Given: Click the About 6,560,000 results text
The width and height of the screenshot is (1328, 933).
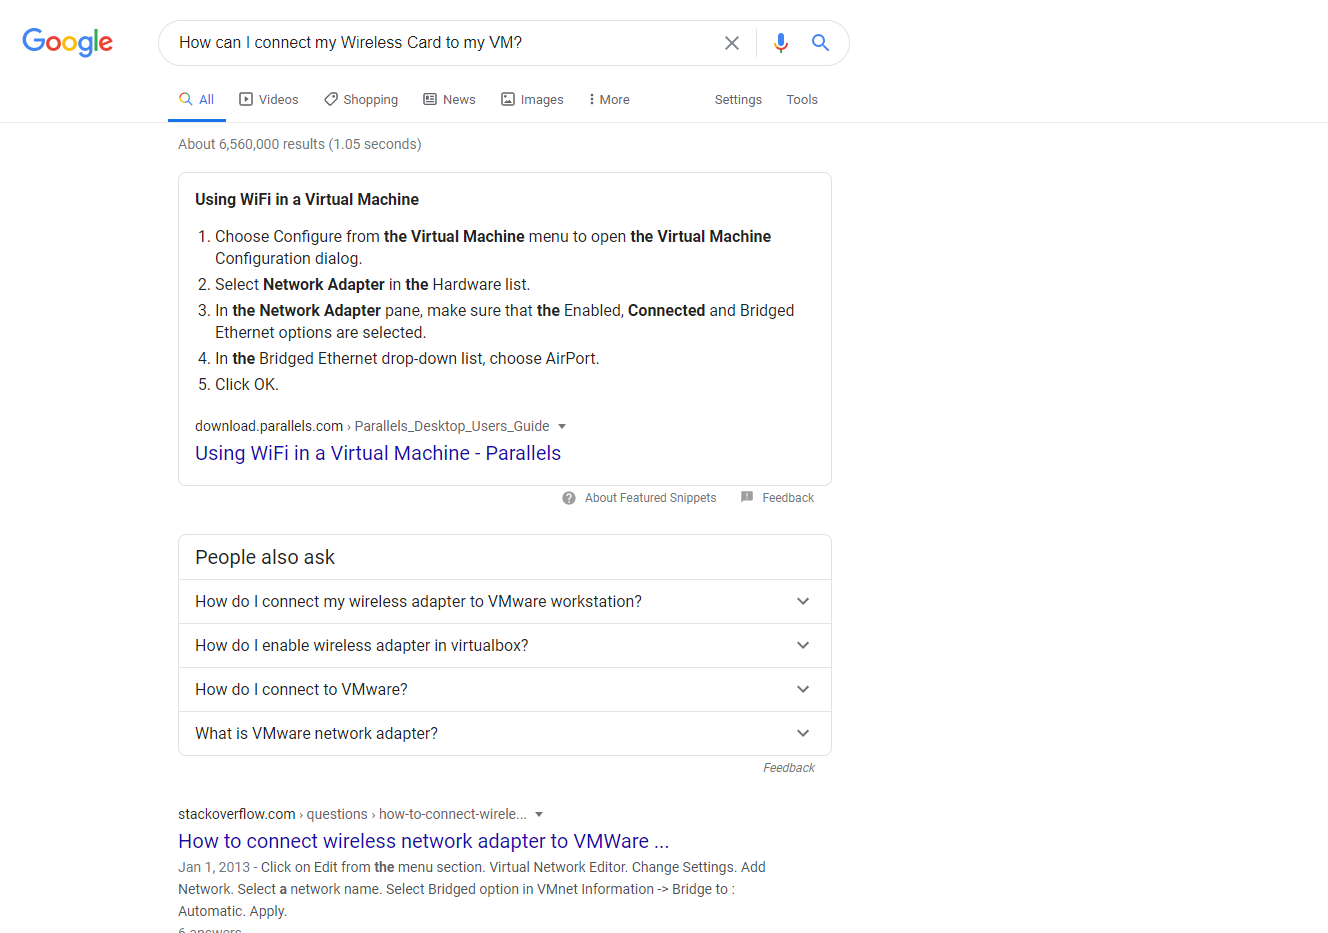Looking at the screenshot, I should tap(300, 144).
